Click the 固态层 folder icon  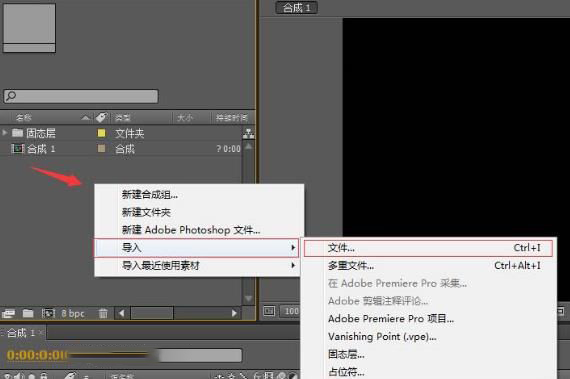17,133
